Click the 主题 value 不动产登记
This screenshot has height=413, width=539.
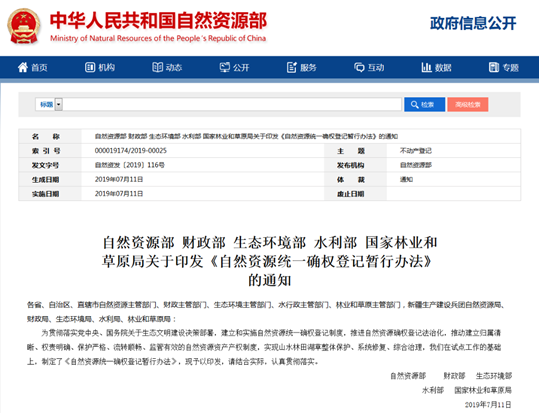tap(416, 151)
